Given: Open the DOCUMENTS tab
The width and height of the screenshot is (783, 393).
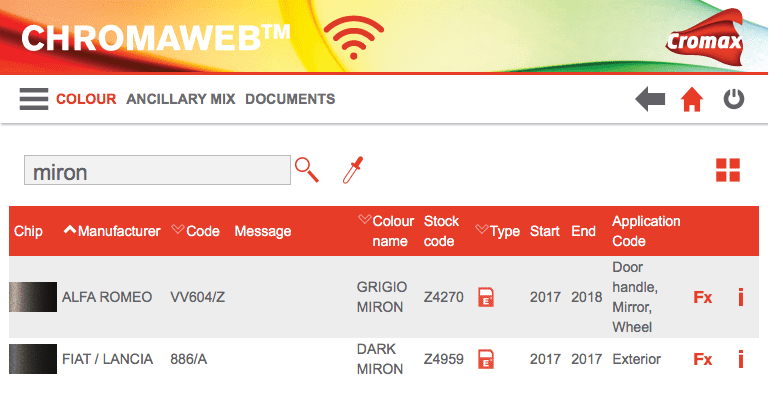Looking at the screenshot, I should point(290,99).
